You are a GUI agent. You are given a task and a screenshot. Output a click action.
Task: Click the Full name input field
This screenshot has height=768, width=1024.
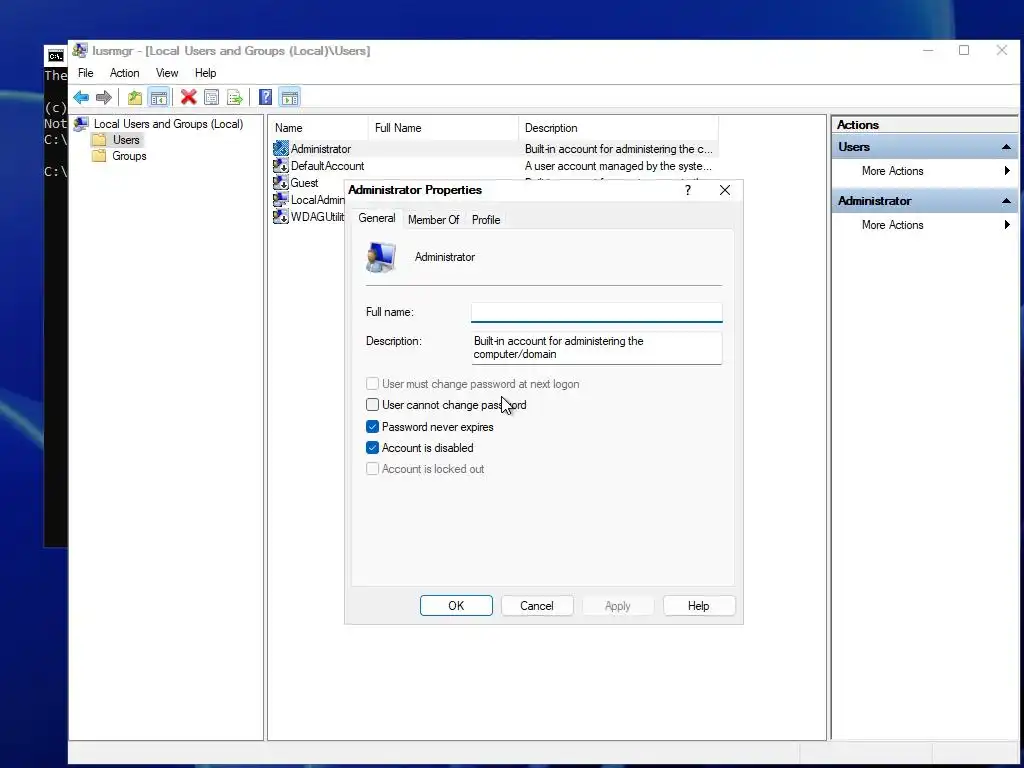pos(596,312)
